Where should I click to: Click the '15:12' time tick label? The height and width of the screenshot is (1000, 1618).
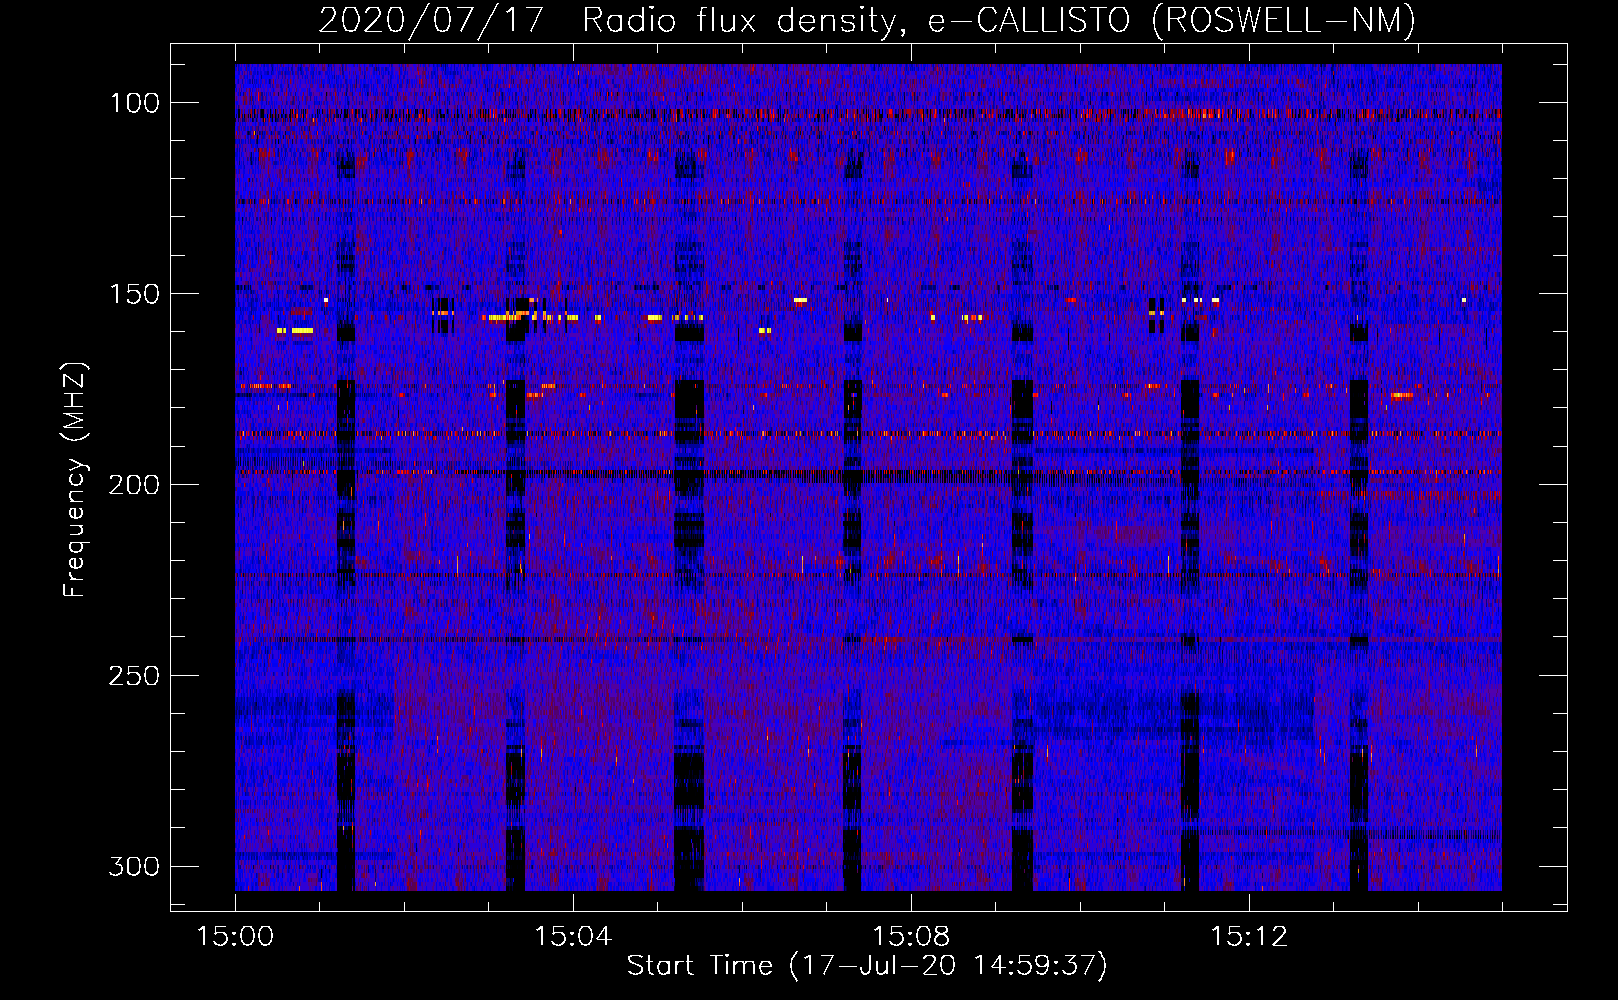[1249, 937]
